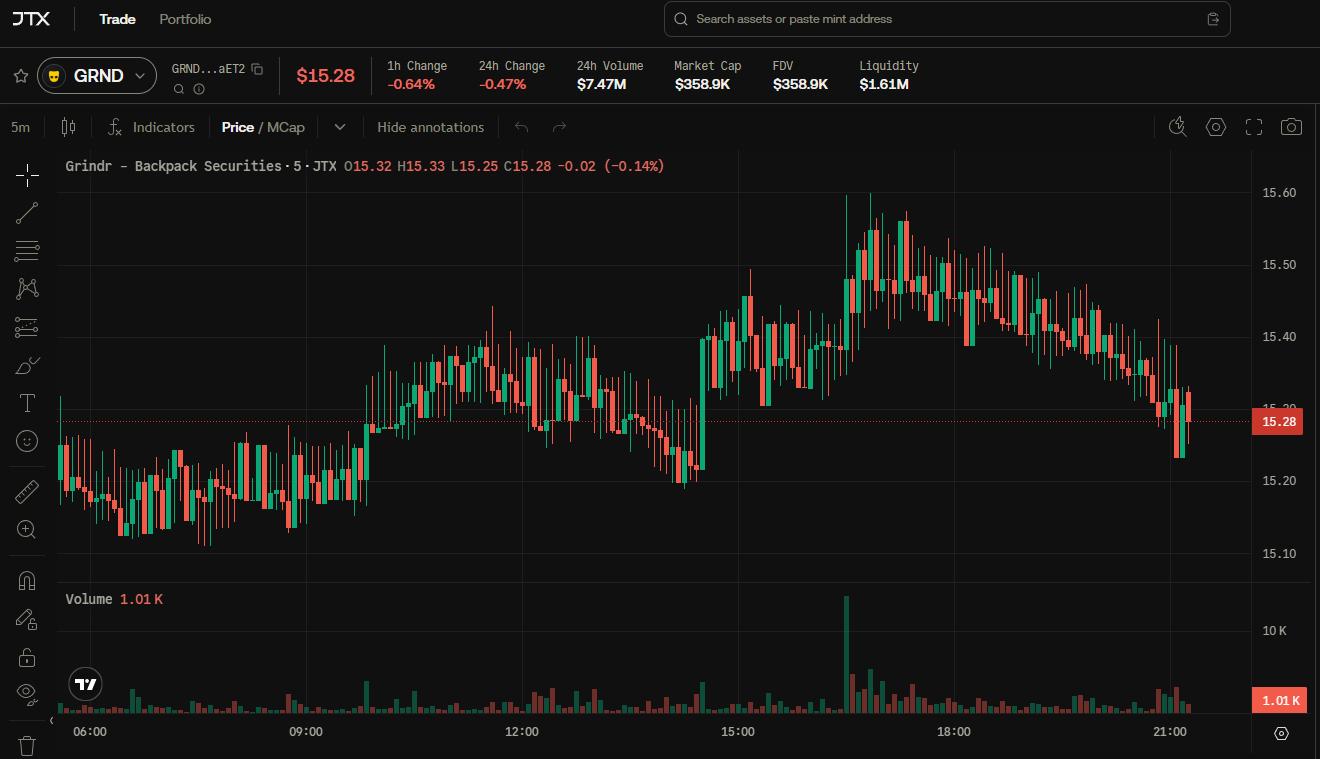Favorite GRND with the star icon
1320x759 pixels.
[x=20, y=76]
